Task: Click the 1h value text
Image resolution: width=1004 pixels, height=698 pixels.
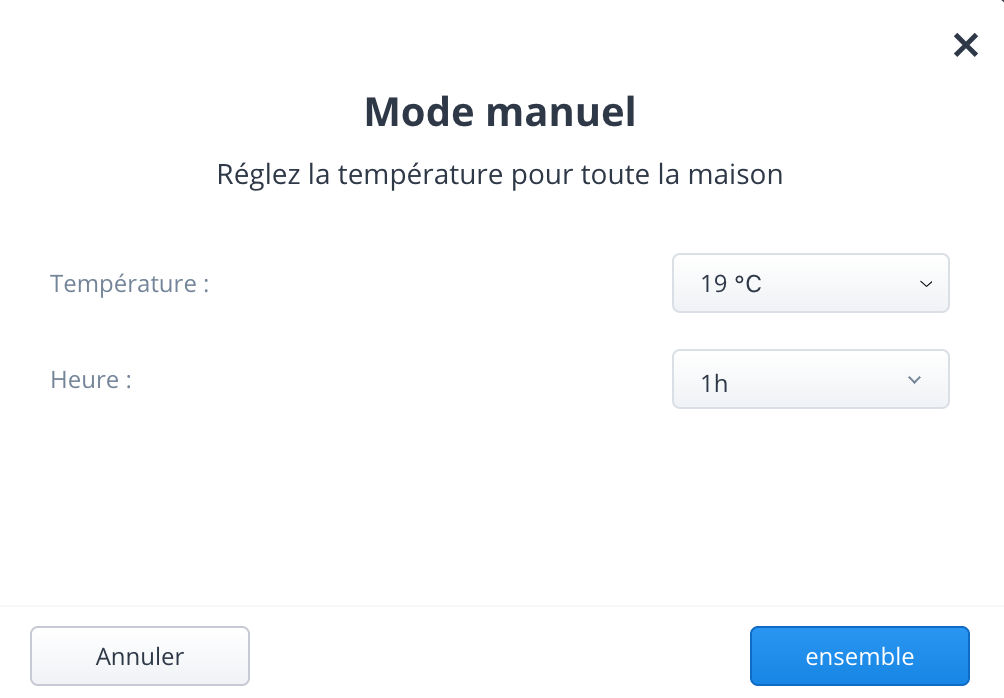Action: (x=714, y=384)
